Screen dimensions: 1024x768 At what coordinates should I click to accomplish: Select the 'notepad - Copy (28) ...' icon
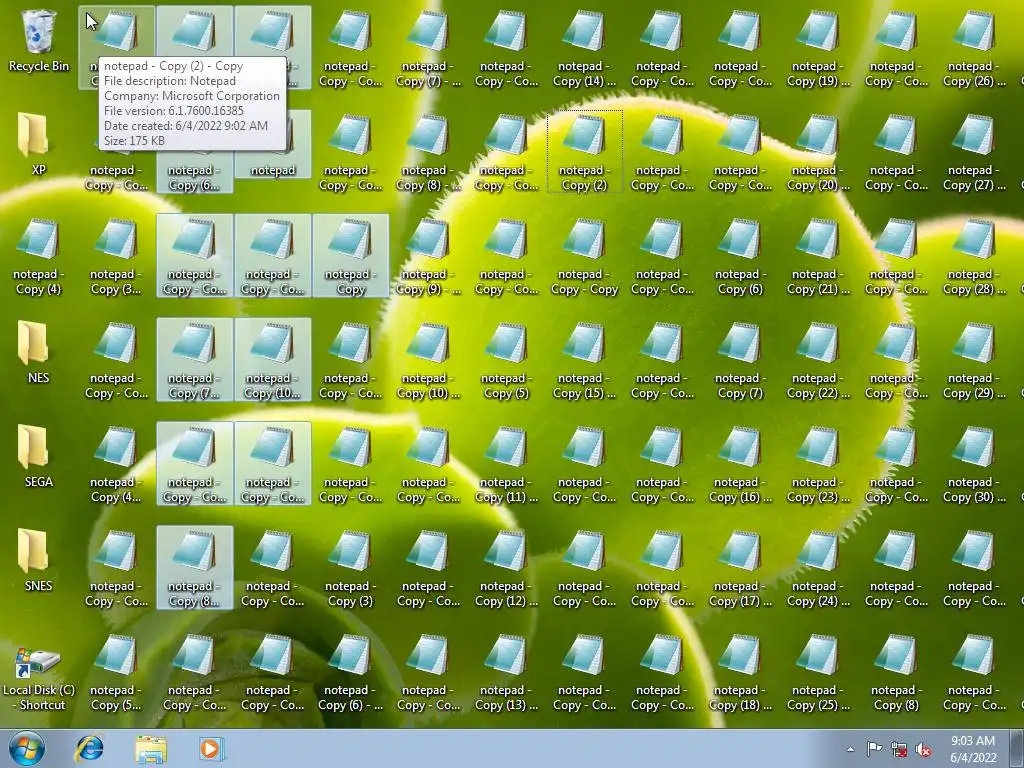click(974, 256)
